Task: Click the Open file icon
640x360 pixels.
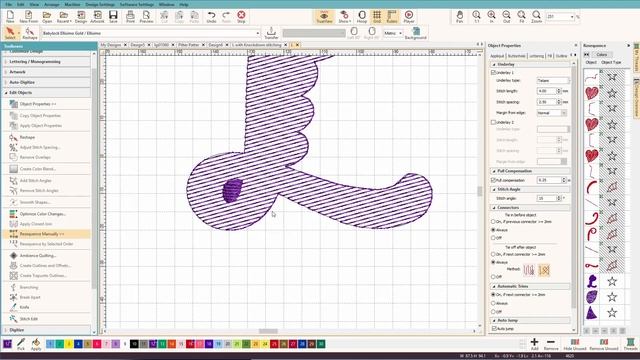Action: point(47,17)
